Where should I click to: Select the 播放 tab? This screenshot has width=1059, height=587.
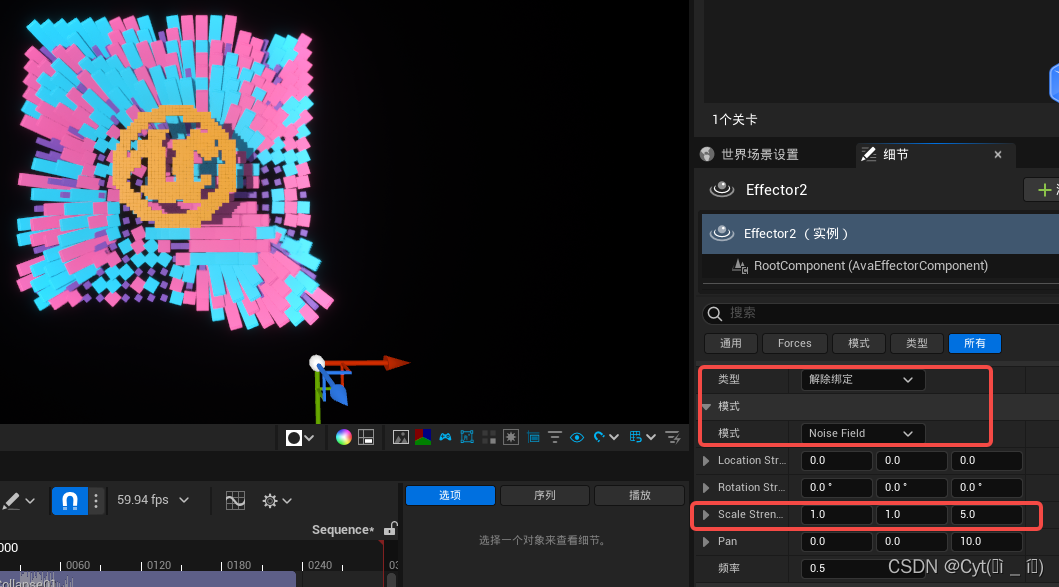coord(640,495)
